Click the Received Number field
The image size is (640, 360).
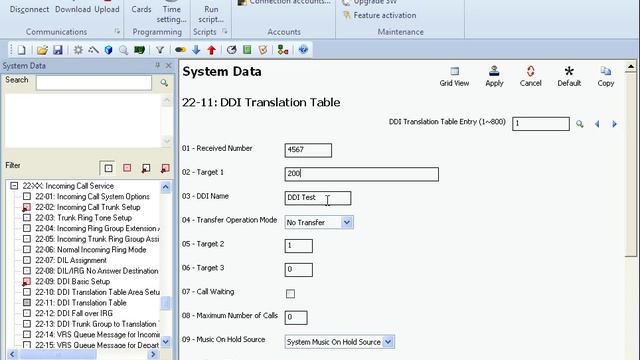pyautogui.click(x=308, y=150)
